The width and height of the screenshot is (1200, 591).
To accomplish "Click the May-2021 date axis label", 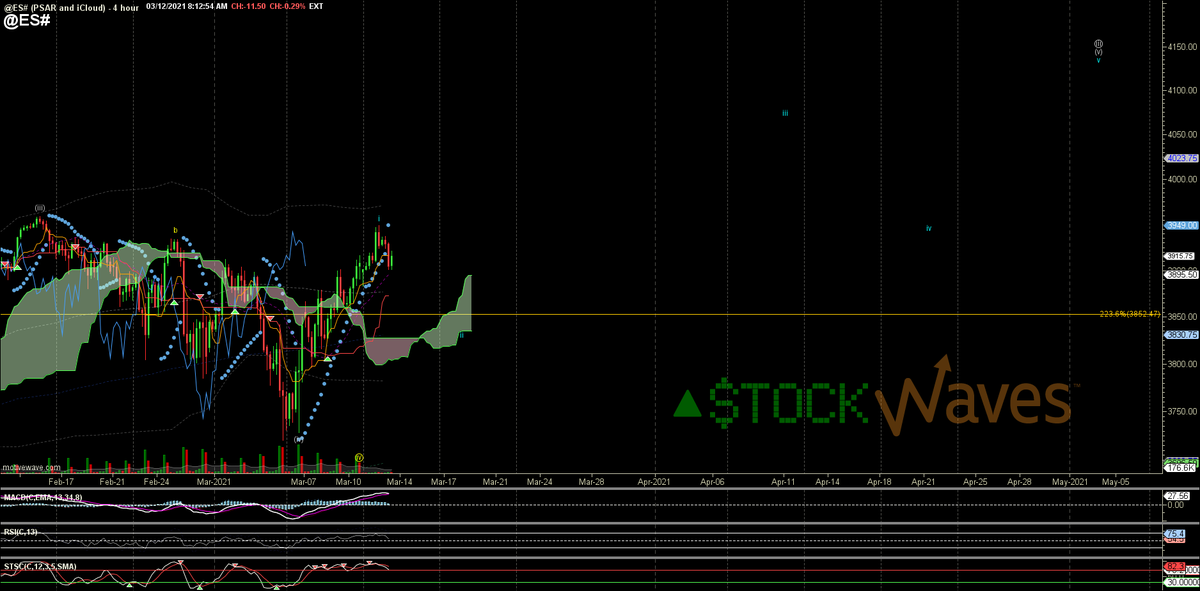I will pos(1070,481).
